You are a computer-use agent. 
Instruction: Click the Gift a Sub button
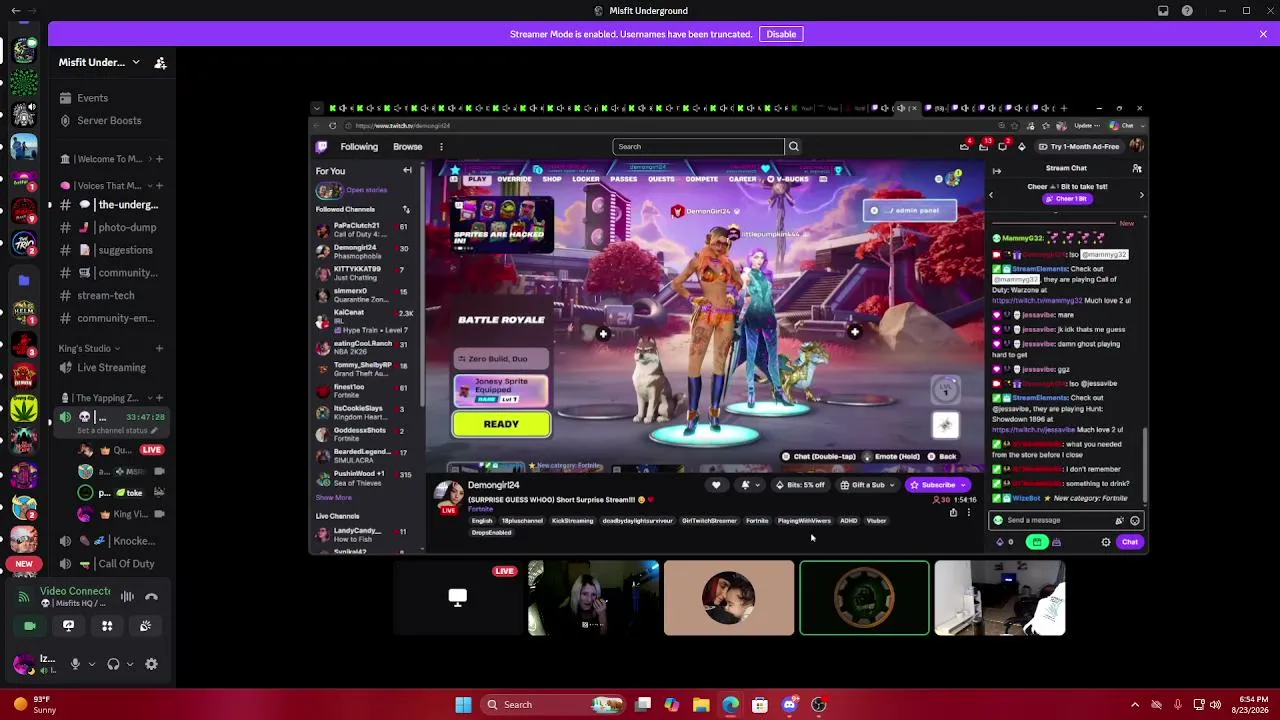(x=866, y=485)
